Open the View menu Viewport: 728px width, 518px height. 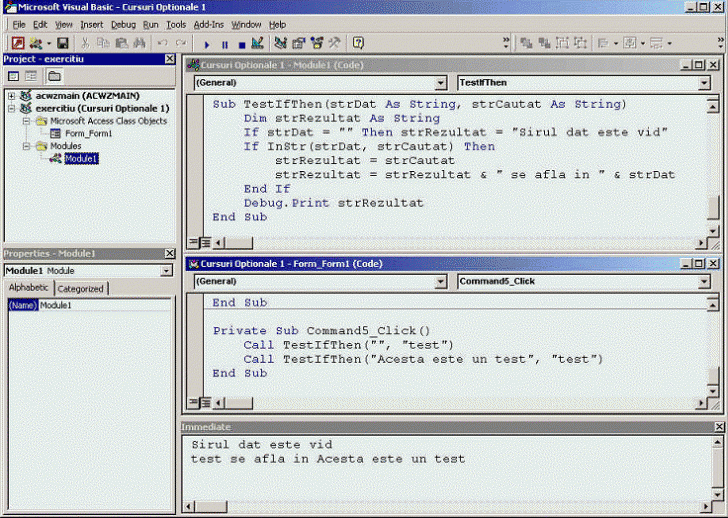(x=64, y=25)
